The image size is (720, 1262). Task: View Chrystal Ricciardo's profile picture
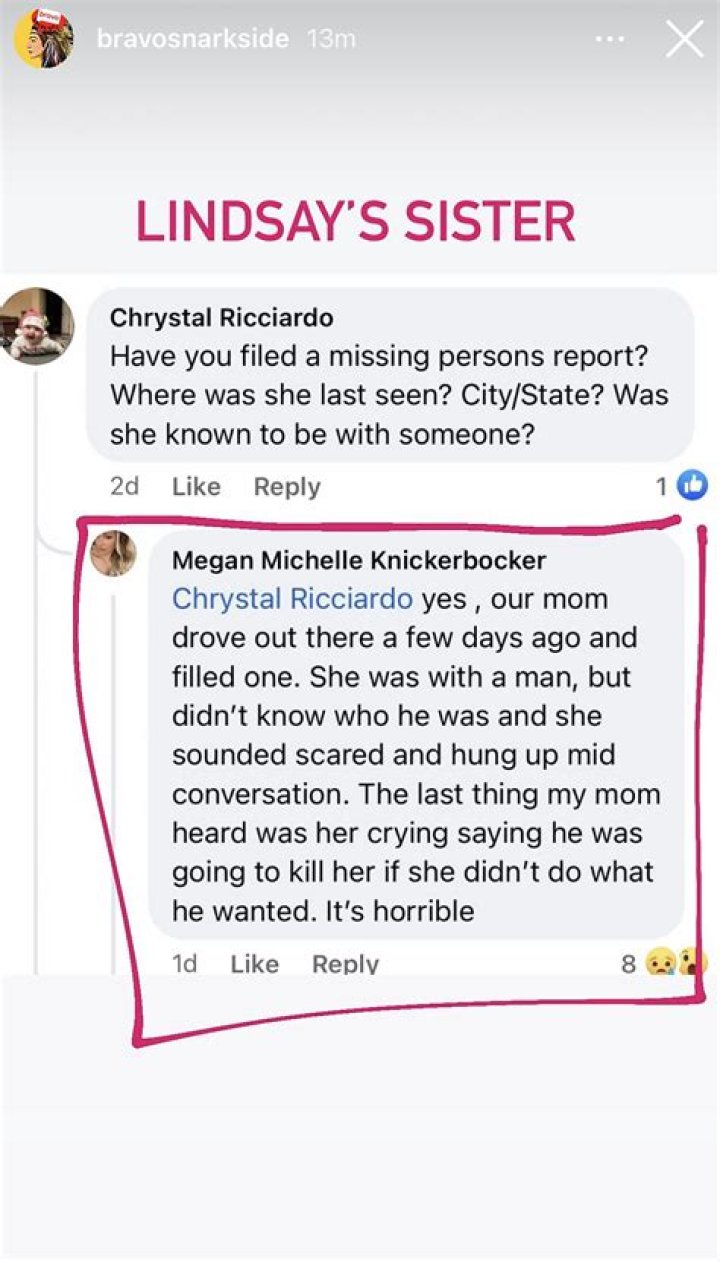[36, 325]
